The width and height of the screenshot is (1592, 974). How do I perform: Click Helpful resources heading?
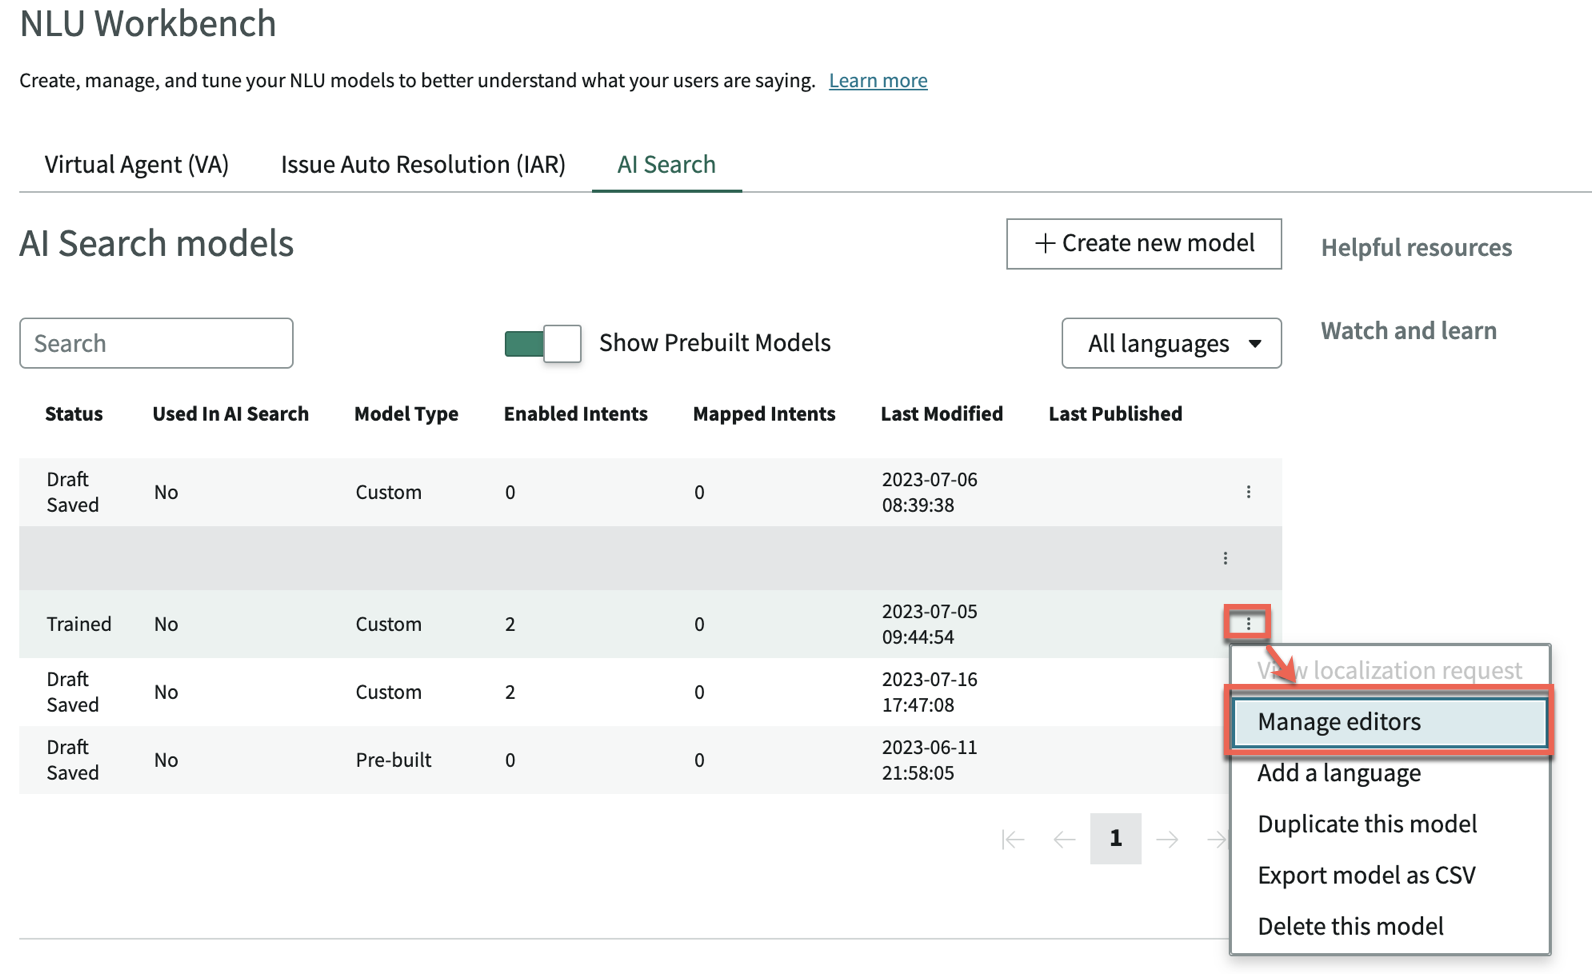(1416, 247)
